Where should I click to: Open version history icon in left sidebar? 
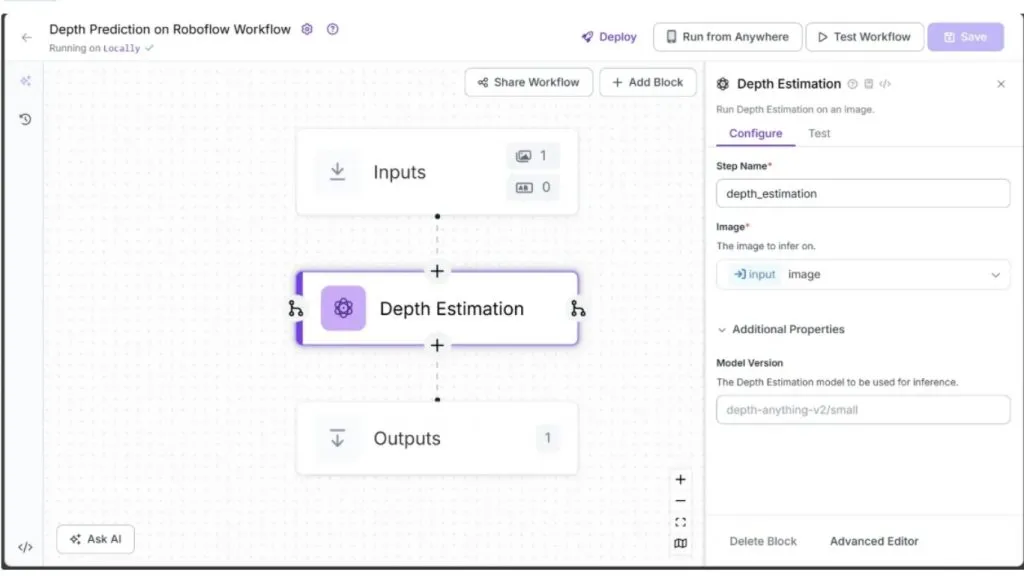(x=25, y=119)
